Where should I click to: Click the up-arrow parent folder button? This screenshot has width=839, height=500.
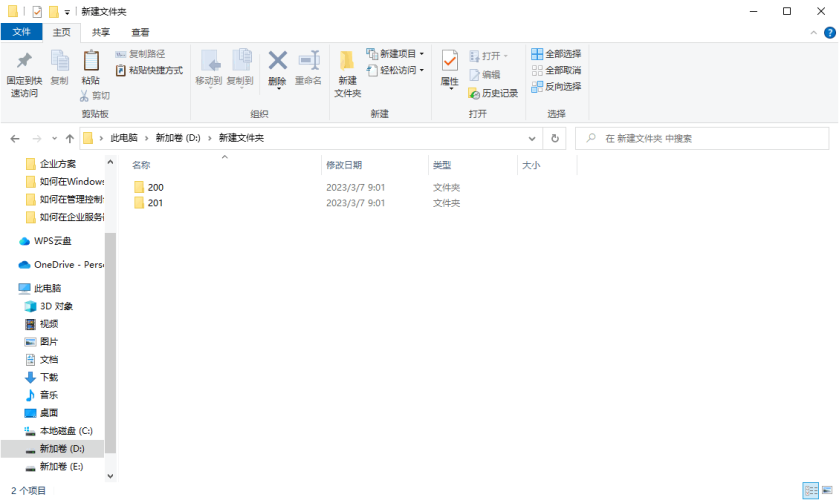[69, 139]
